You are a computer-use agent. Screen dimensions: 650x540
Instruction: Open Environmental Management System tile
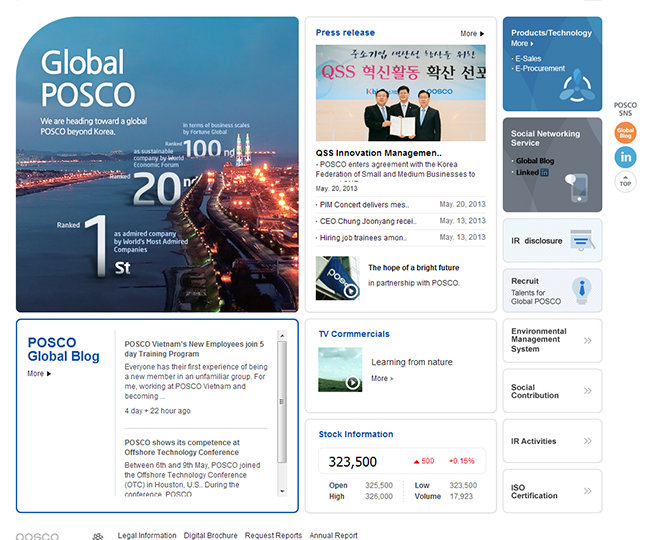552,341
